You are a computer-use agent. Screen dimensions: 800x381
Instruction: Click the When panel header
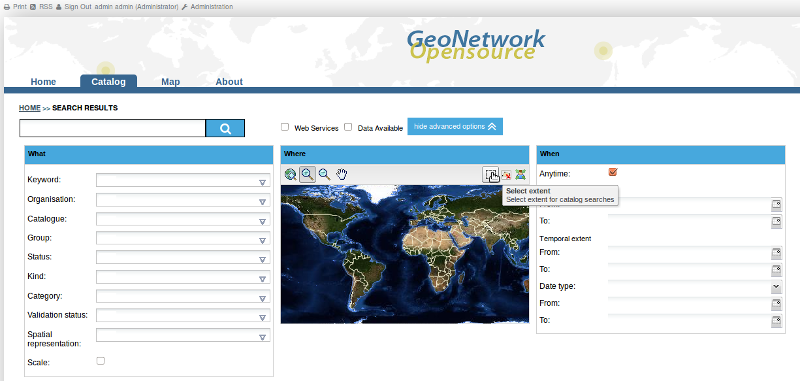(x=661, y=154)
